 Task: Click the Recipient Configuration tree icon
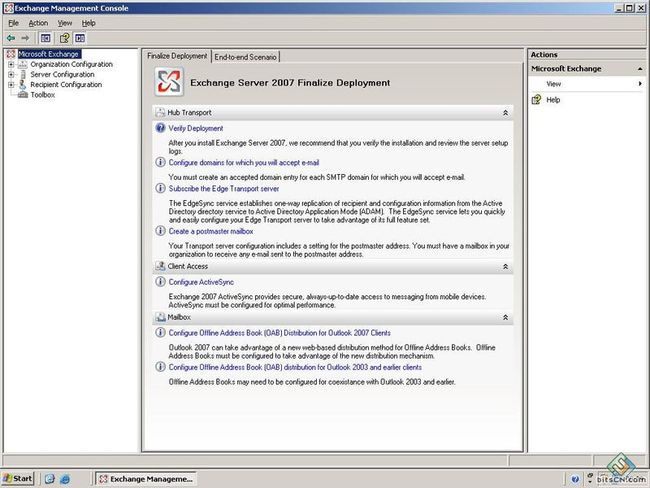pos(23,84)
